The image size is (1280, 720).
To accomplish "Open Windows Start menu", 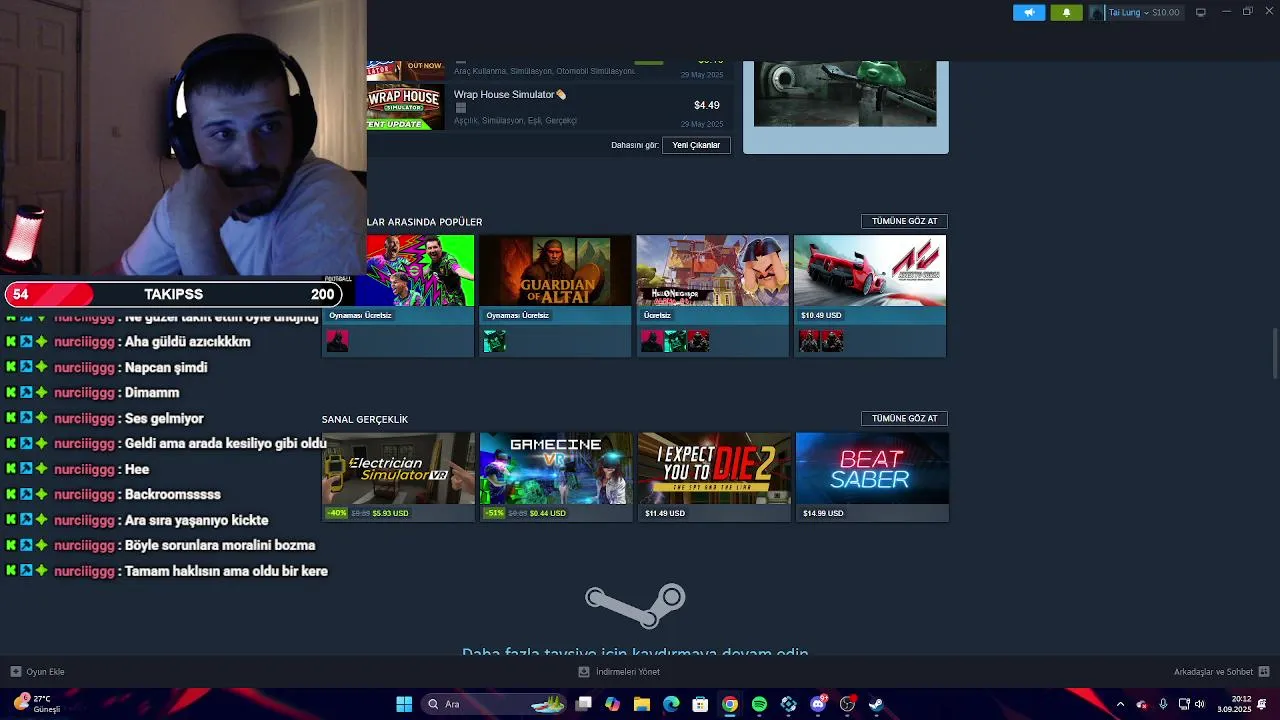I will [404, 704].
